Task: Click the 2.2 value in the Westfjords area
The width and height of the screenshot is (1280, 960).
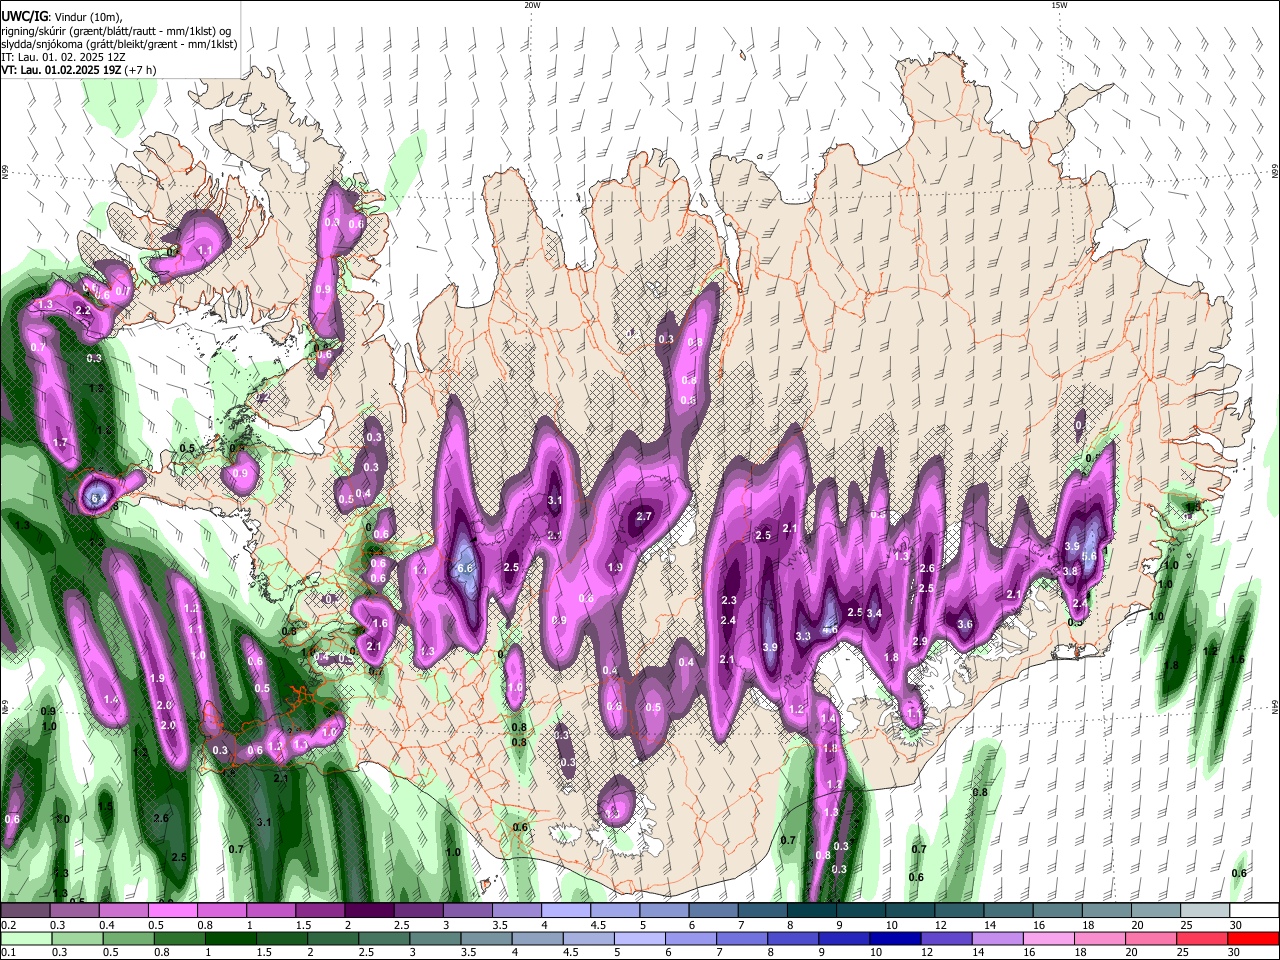Action: point(83,311)
